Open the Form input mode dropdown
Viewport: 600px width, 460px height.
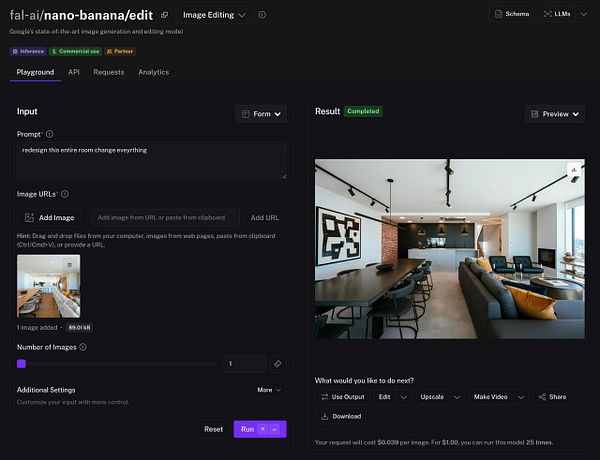click(261, 114)
